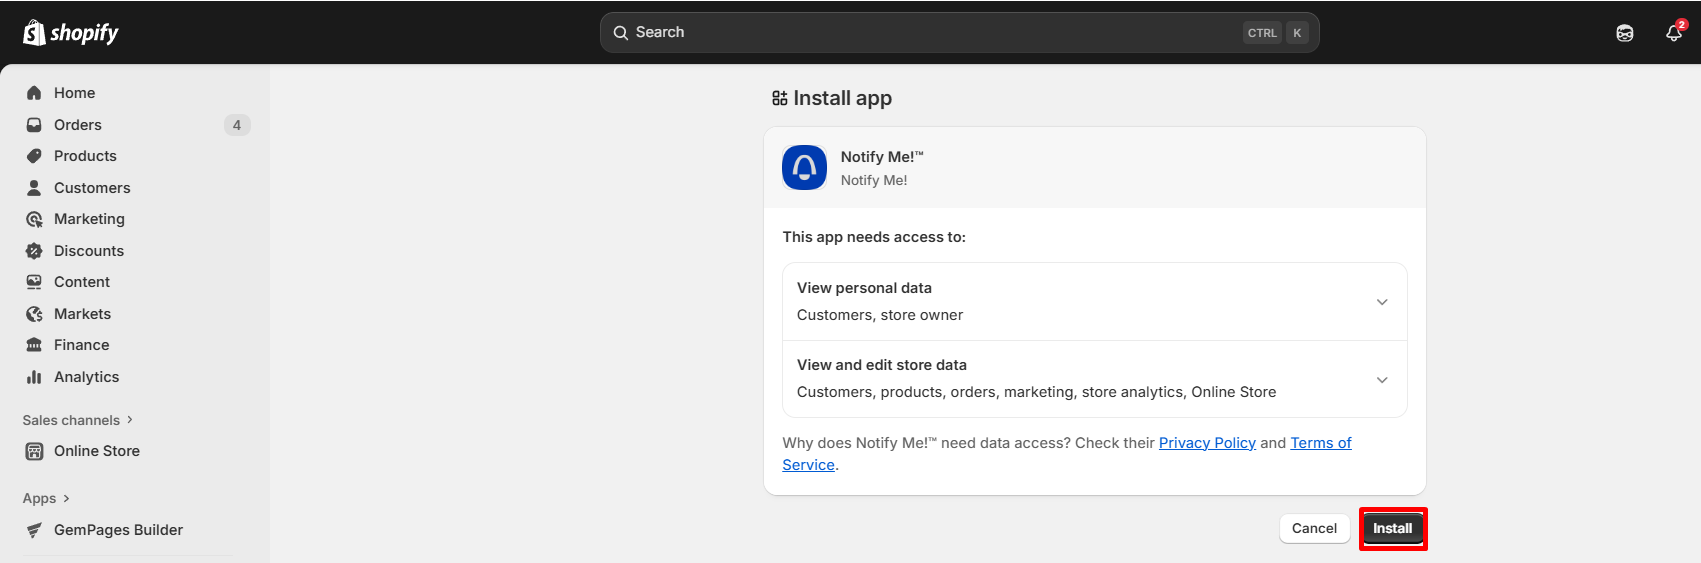
Task: Expand the View personal data permission
Action: [x=1381, y=302]
